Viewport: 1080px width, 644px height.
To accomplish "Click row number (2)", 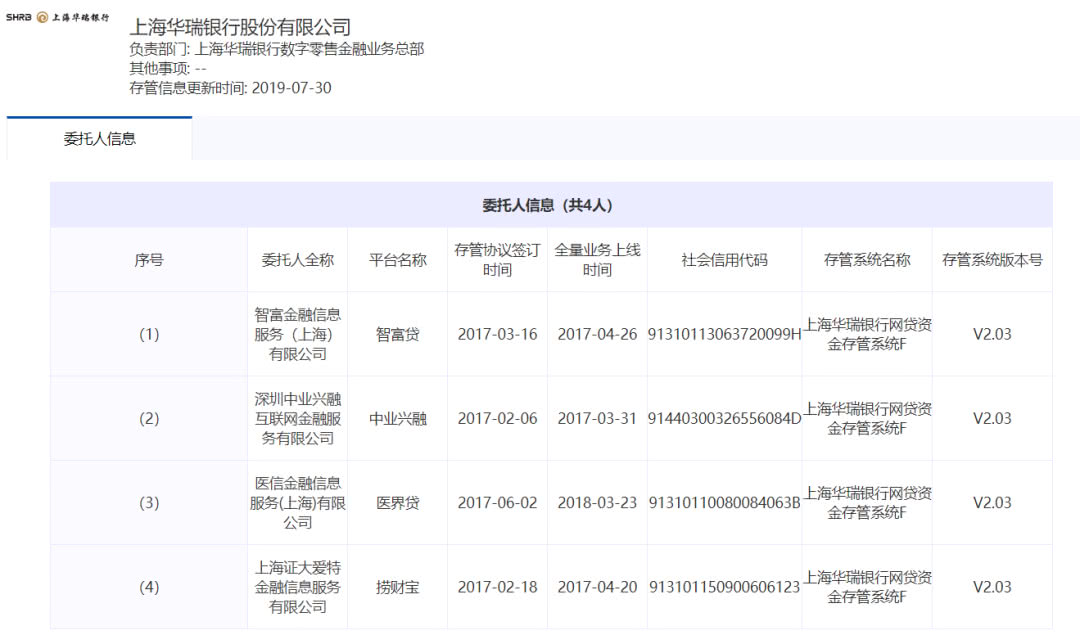I will [x=149, y=418].
